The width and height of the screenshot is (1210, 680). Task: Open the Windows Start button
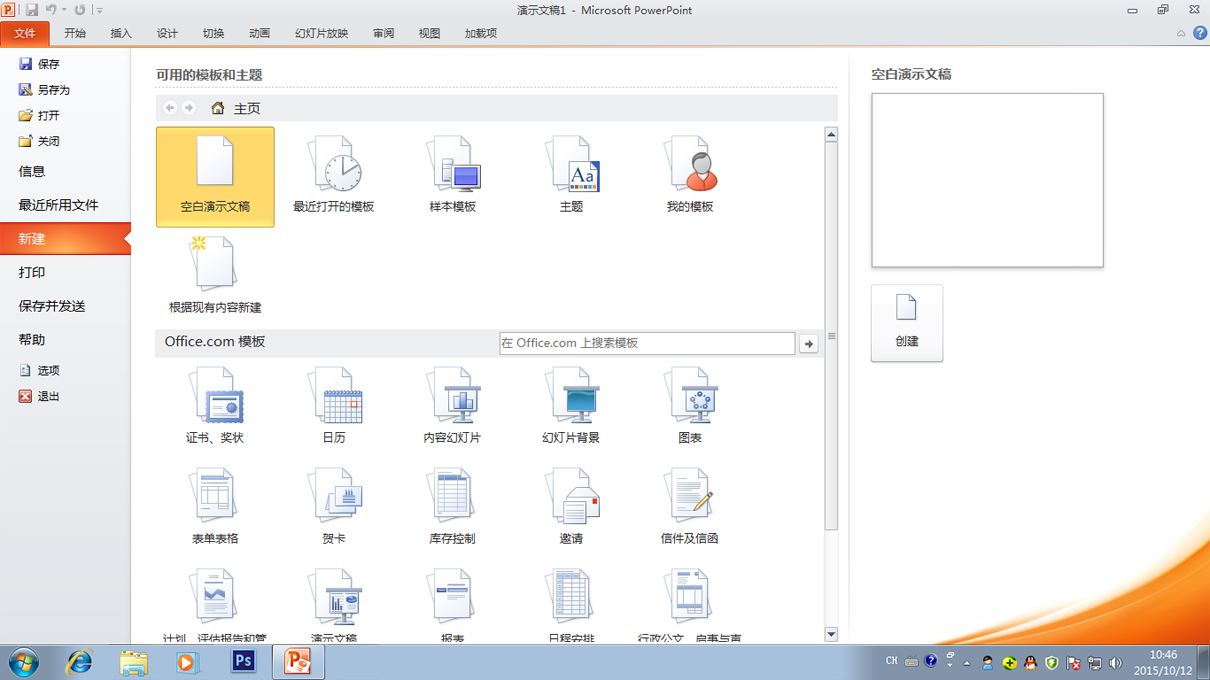coord(23,662)
